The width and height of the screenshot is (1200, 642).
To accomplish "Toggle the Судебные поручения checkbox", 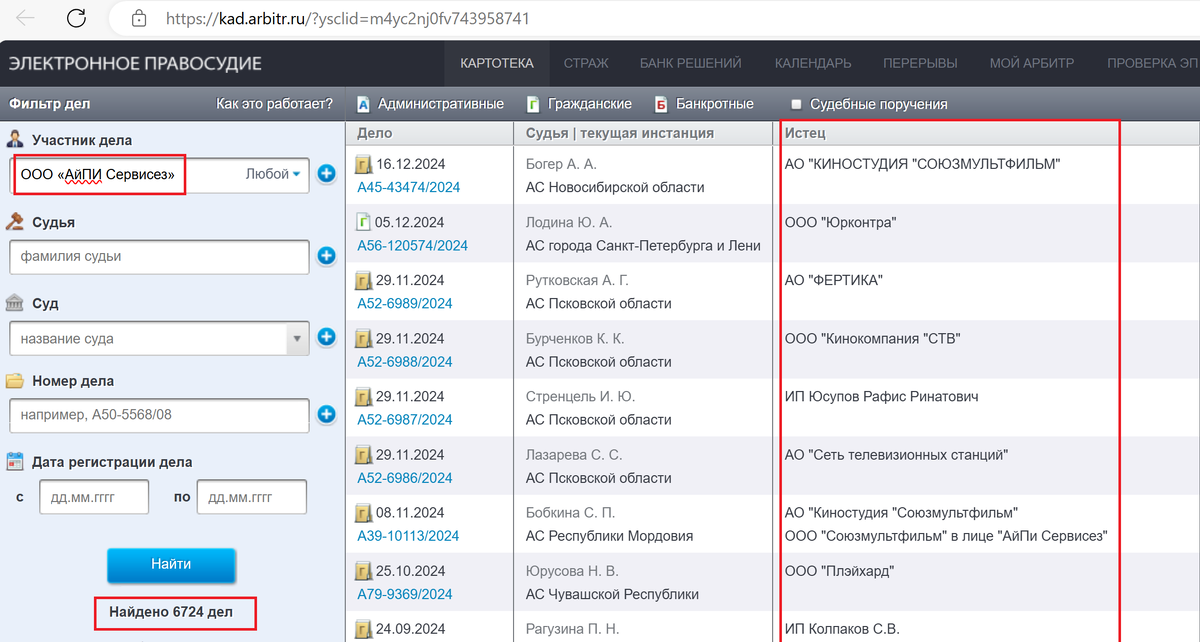I will pyautogui.click(x=797, y=104).
